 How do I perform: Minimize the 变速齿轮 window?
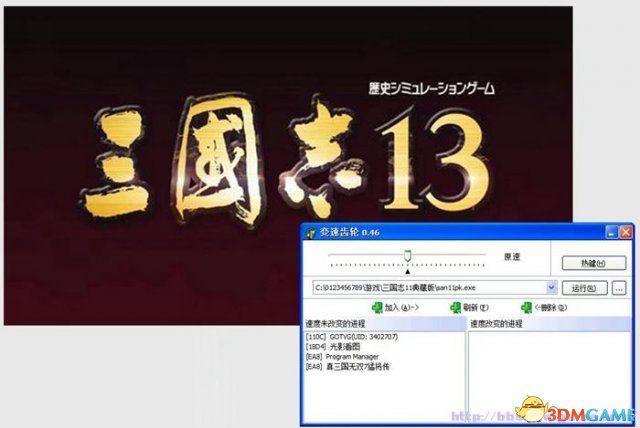point(611,232)
